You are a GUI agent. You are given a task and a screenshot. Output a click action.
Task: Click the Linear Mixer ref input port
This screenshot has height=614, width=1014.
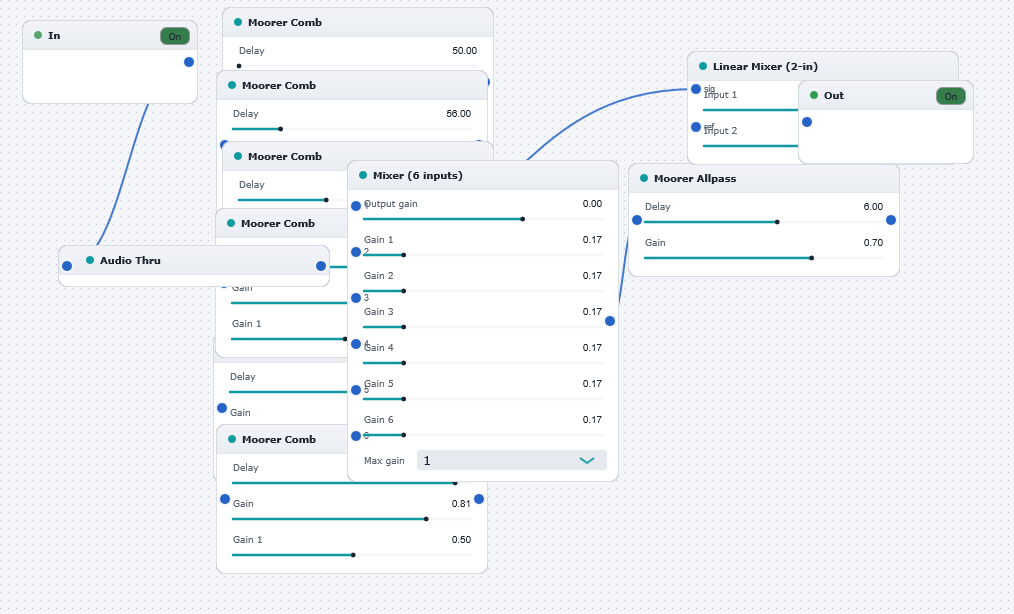click(696, 127)
